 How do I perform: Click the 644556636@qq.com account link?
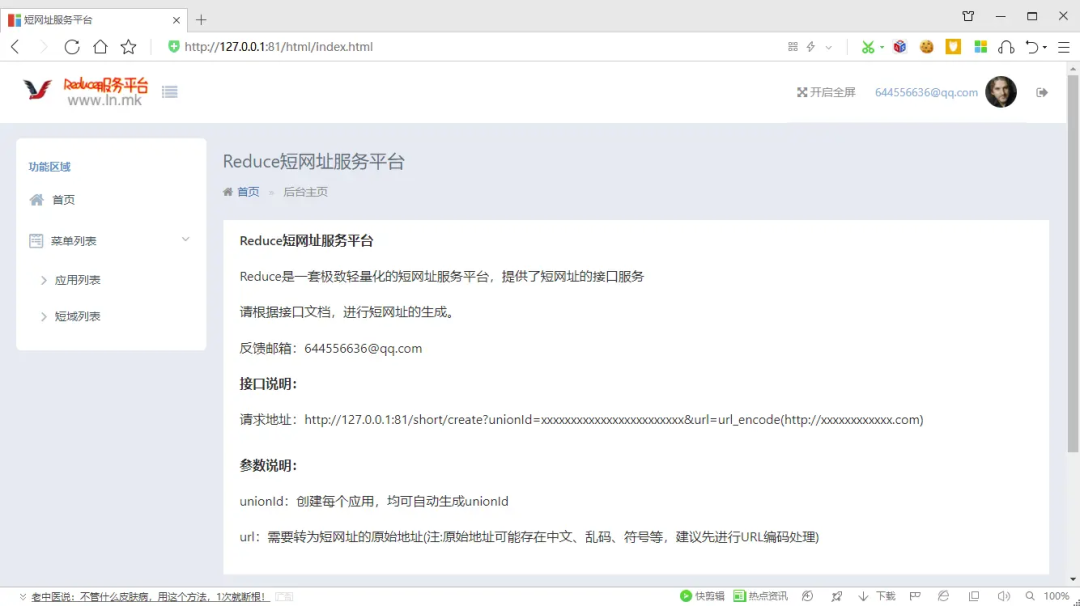pos(926,92)
